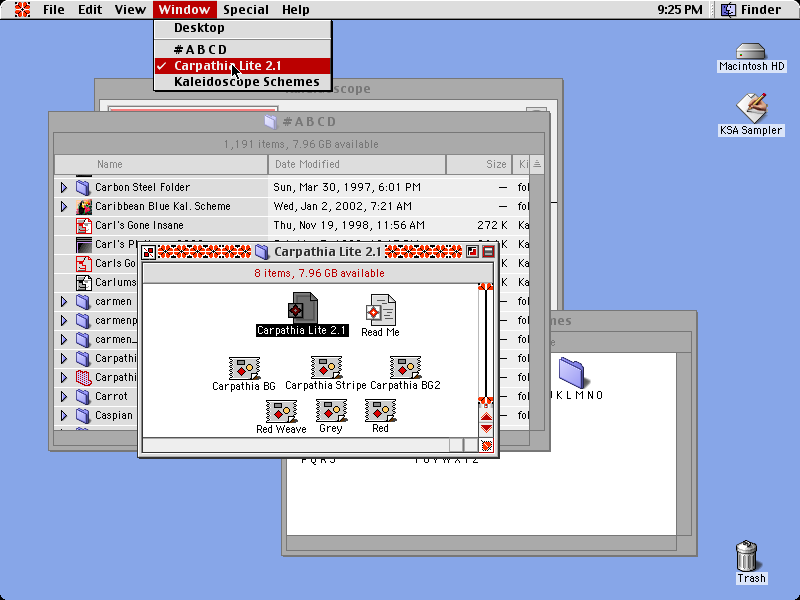The width and height of the screenshot is (800, 600).
Task: Click the Carrot folder icon in list
Action: pos(83,396)
